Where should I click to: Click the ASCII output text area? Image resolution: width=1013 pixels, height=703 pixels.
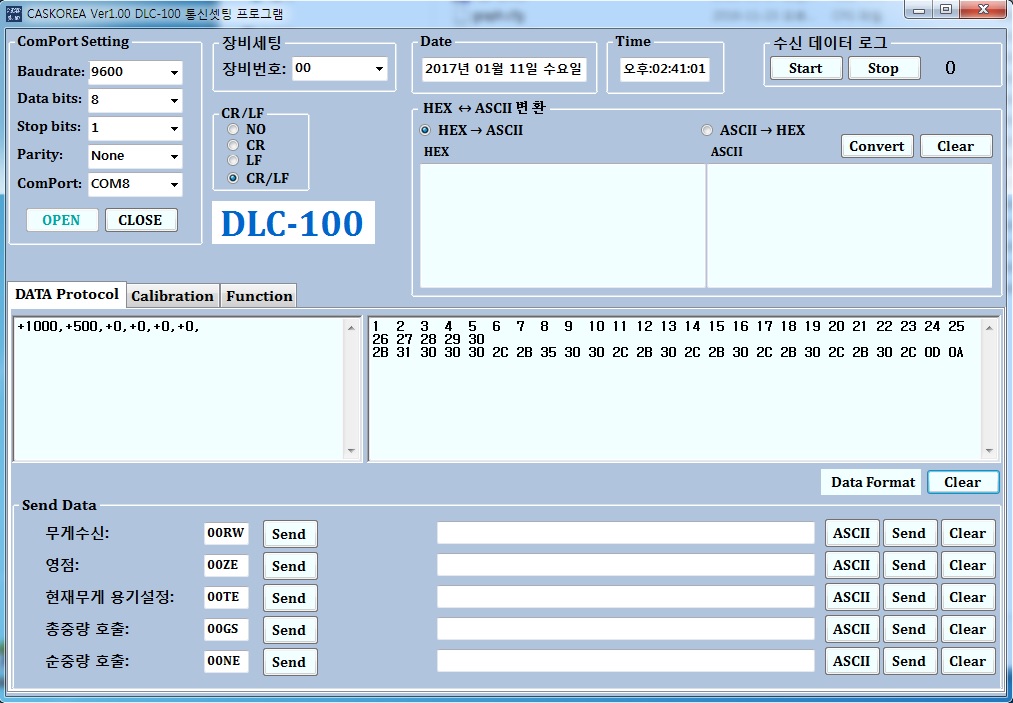coord(850,226)
